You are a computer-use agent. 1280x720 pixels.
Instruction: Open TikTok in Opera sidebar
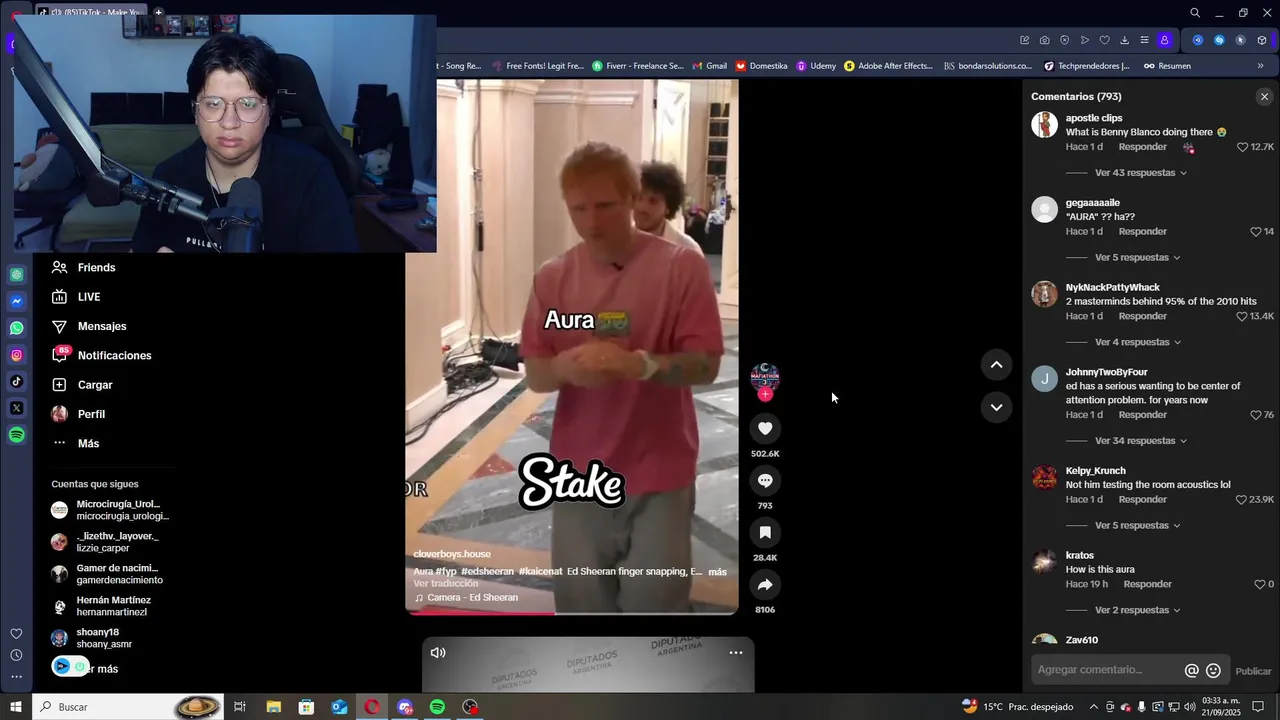[17, 381]
